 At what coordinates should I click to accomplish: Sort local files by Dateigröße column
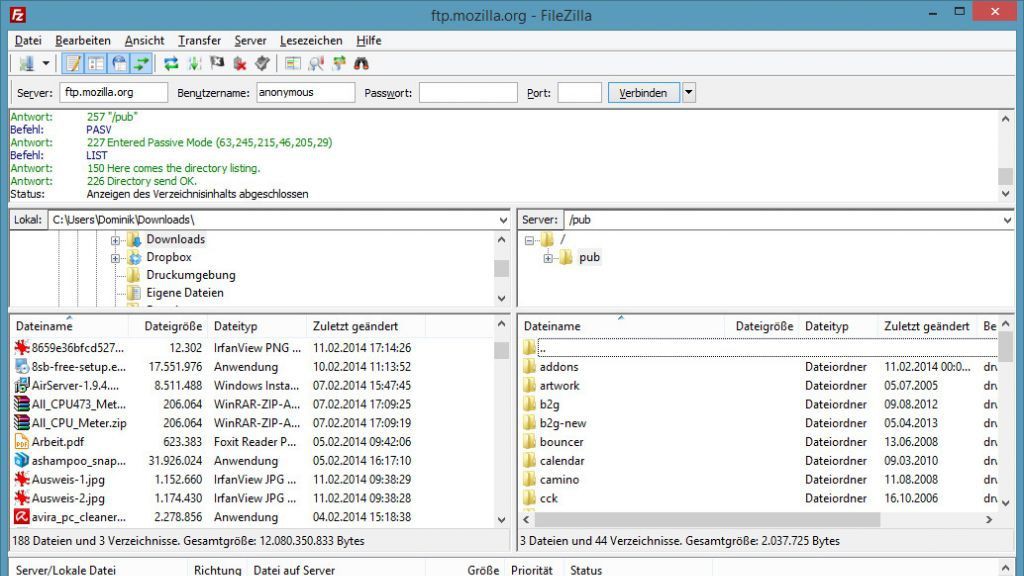172,327
